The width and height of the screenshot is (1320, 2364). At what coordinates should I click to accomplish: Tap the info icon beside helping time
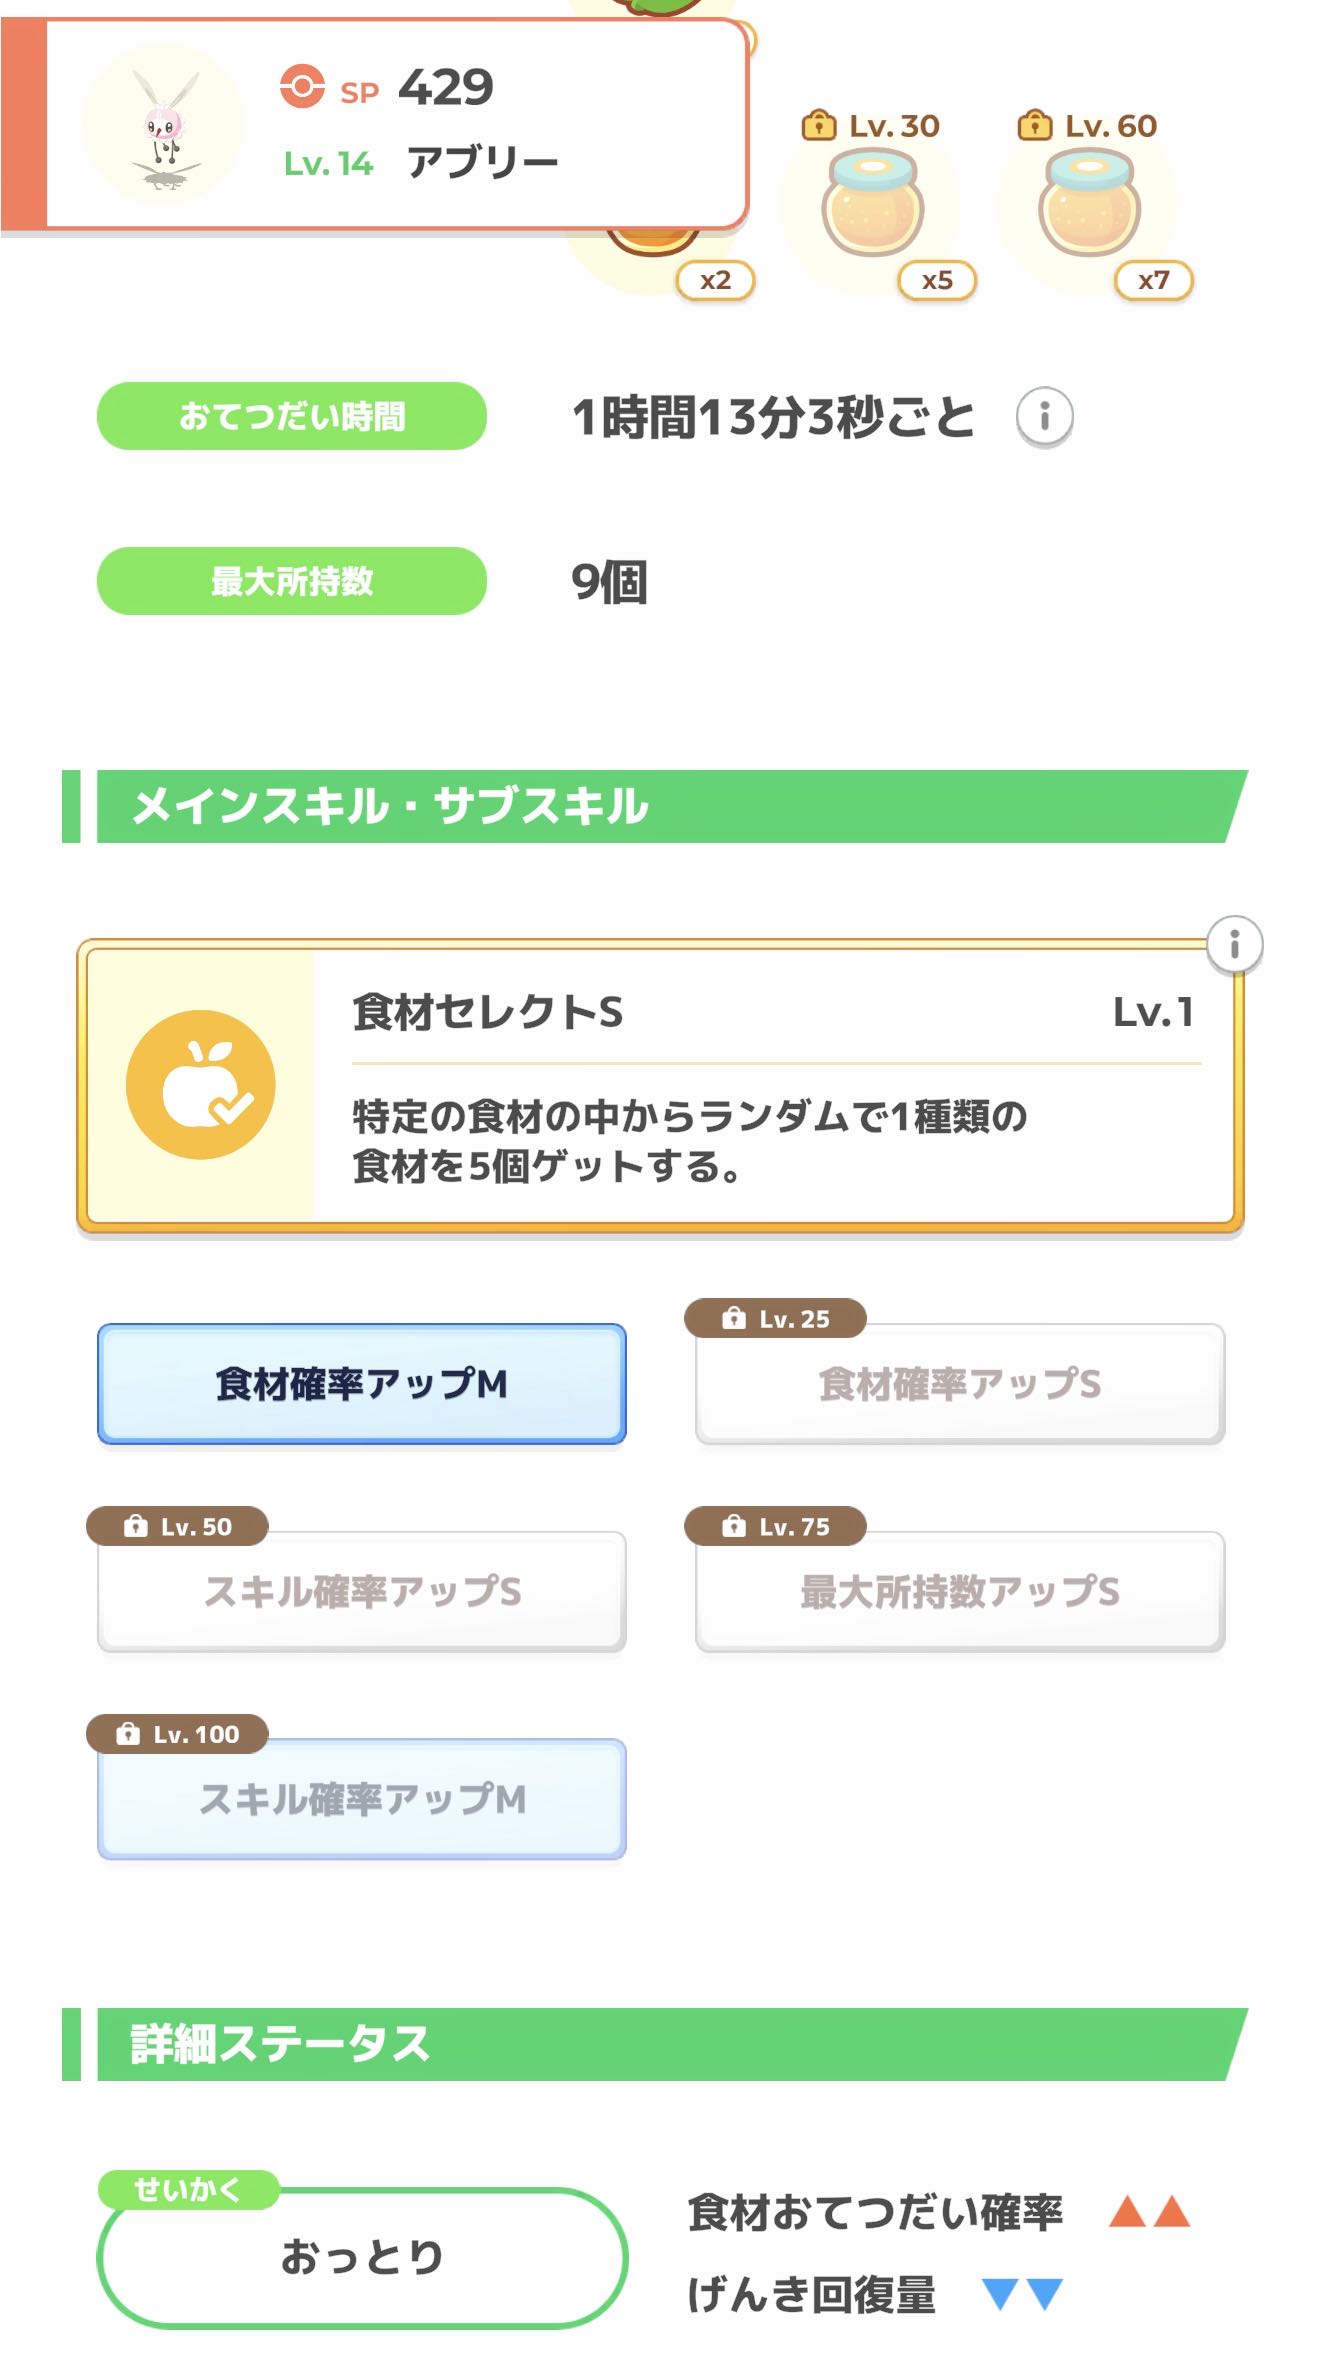(x=1044, y=416)
